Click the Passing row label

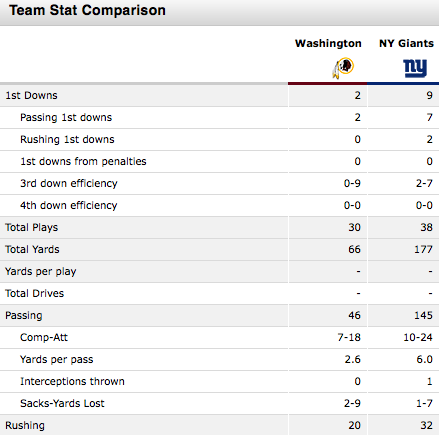[x=24, y=316]
